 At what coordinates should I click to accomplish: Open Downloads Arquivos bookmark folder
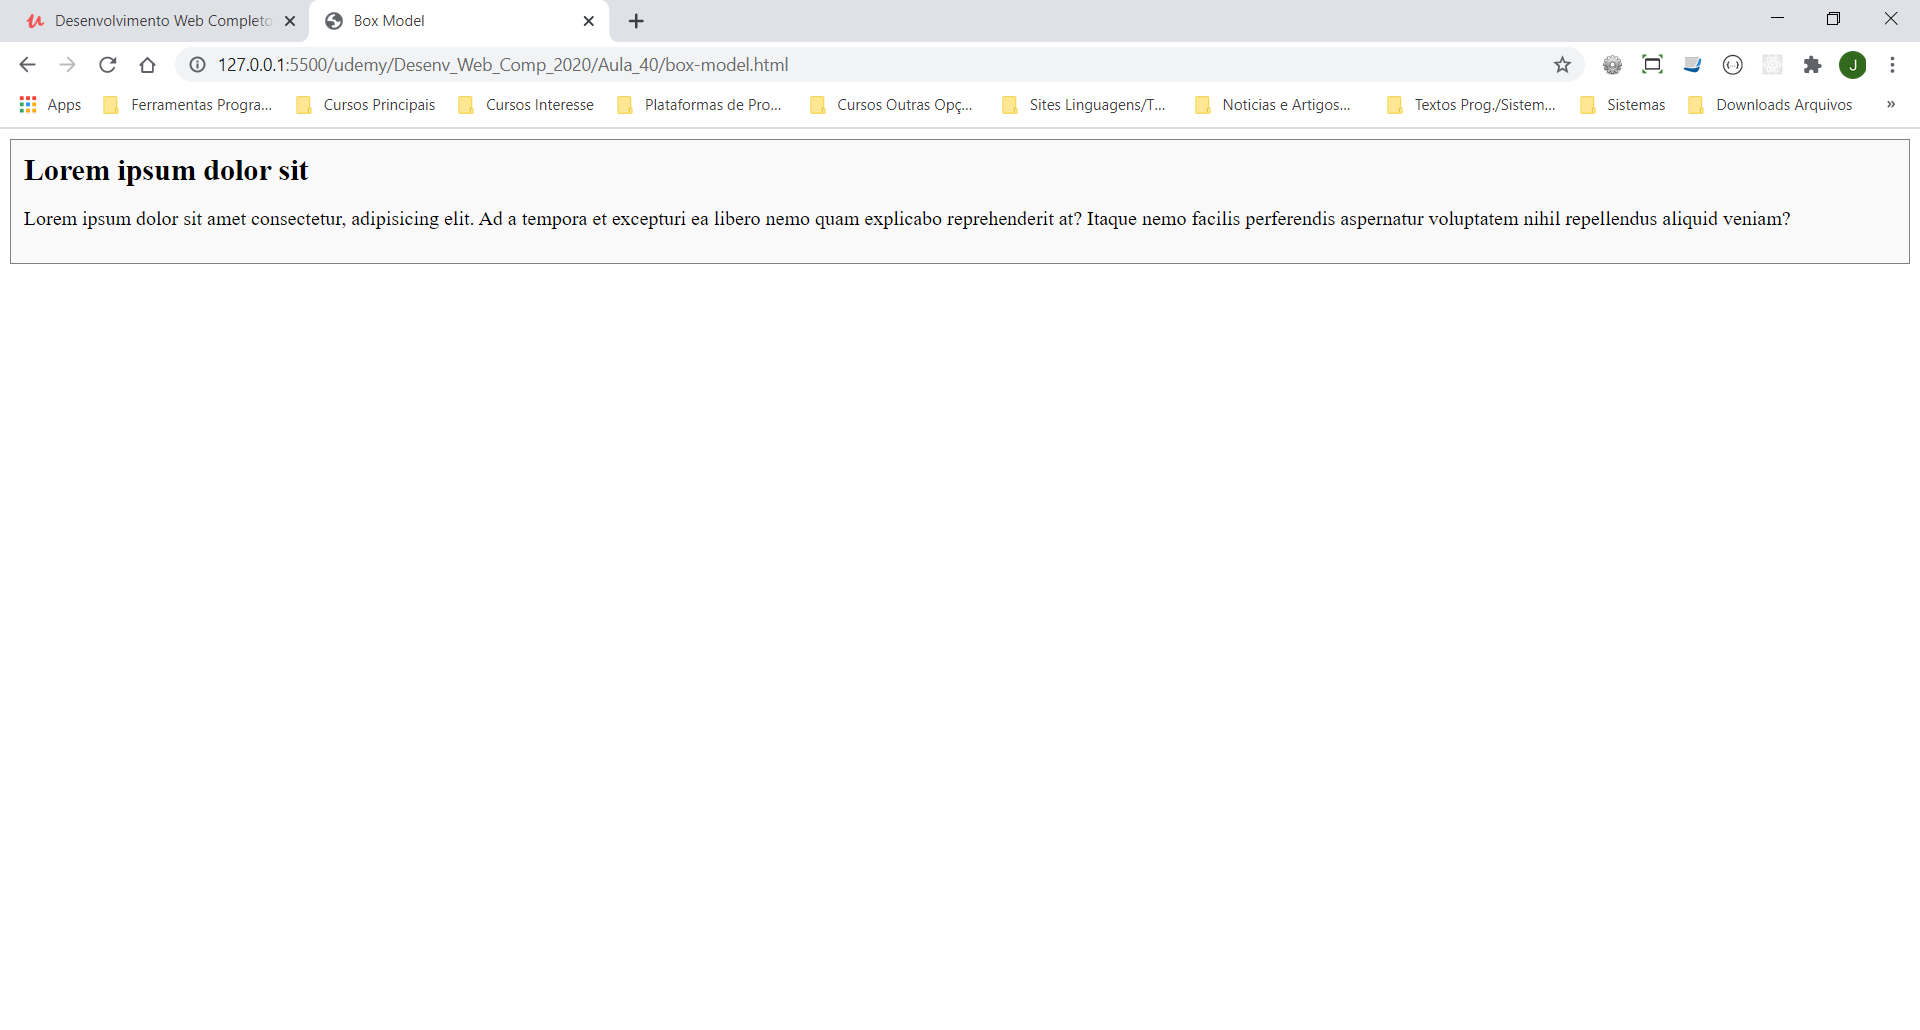pos(1771,105)
